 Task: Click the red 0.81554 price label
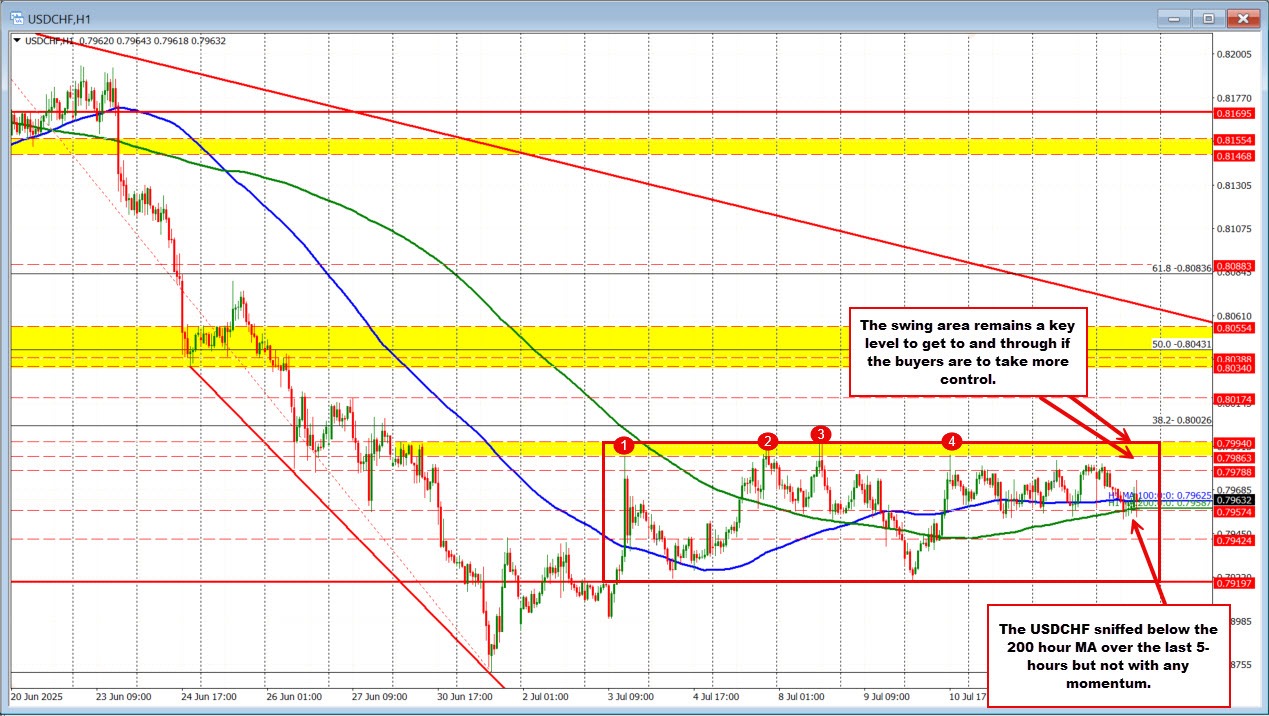coord(1232,140)
